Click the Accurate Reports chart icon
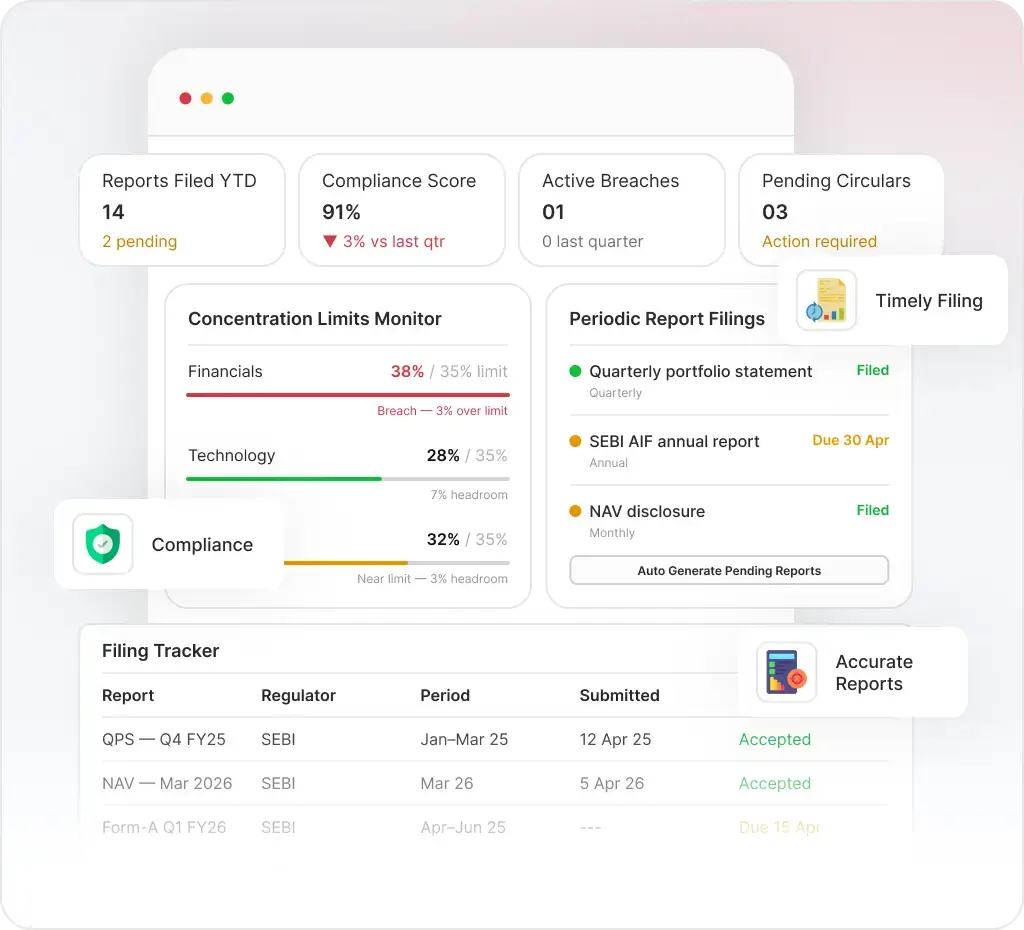The image size is (1024, 930). point(786,673)
